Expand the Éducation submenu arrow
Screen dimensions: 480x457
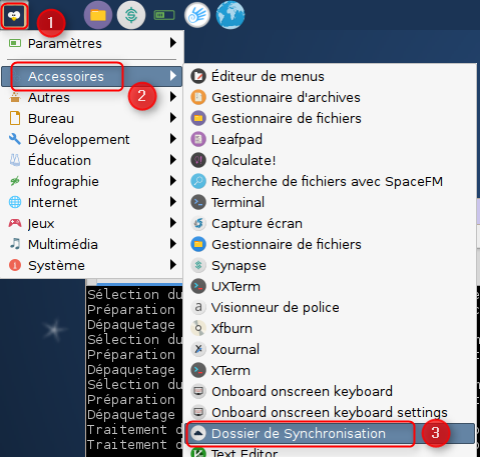point(173,160)
